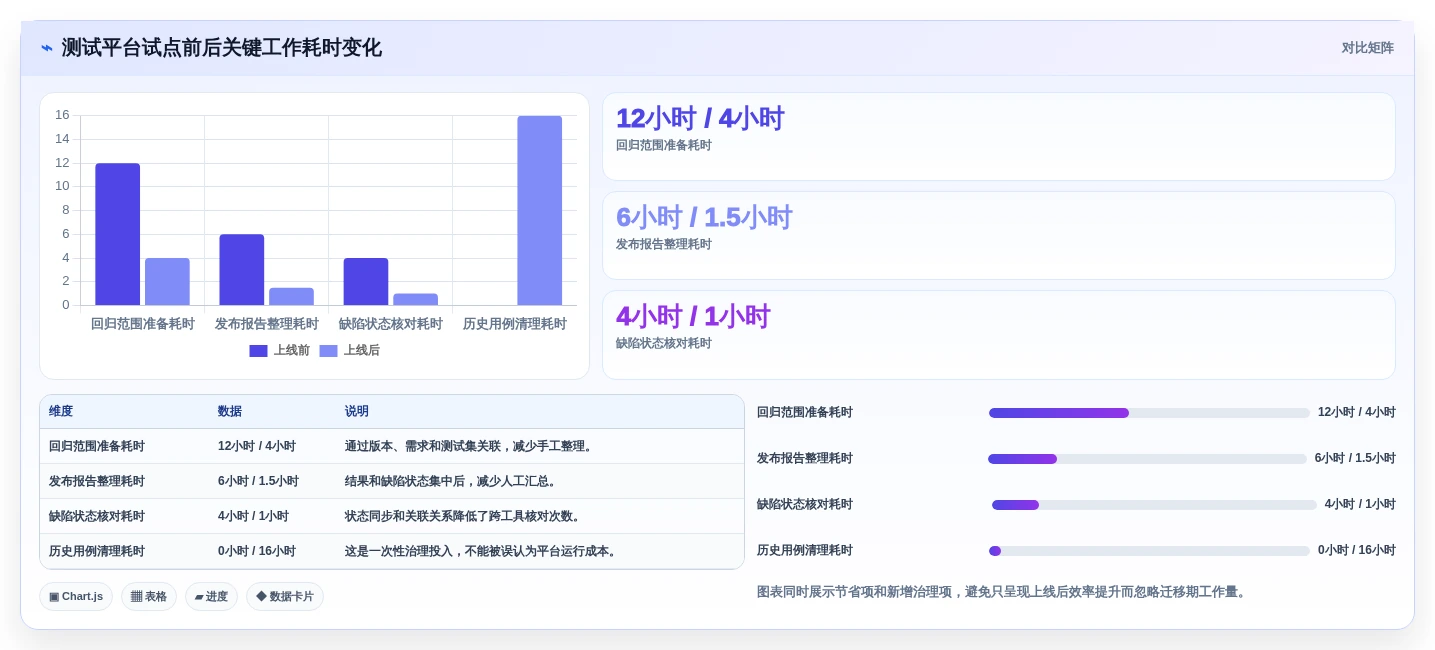The width and height of the screenshot is (1435, 650).
Task: Click progress label 回归范围准备耗时
Action: (805, 412)
